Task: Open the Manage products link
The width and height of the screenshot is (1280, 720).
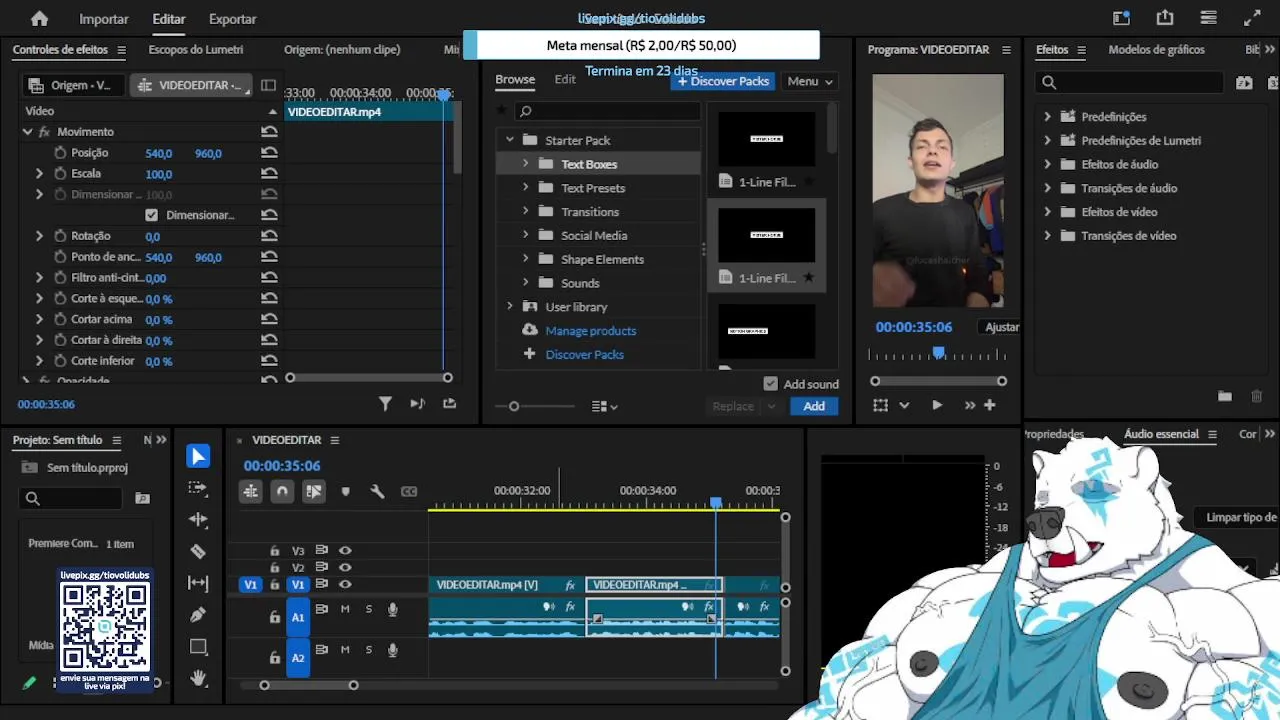Action: 590,330
